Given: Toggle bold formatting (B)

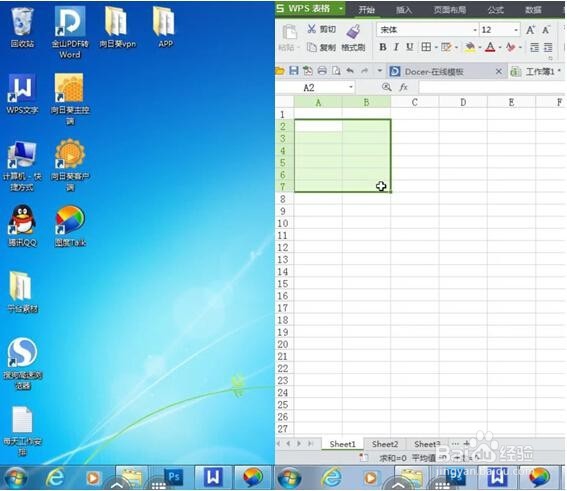Looking at the screenshot, I should (x=383, y=47).
